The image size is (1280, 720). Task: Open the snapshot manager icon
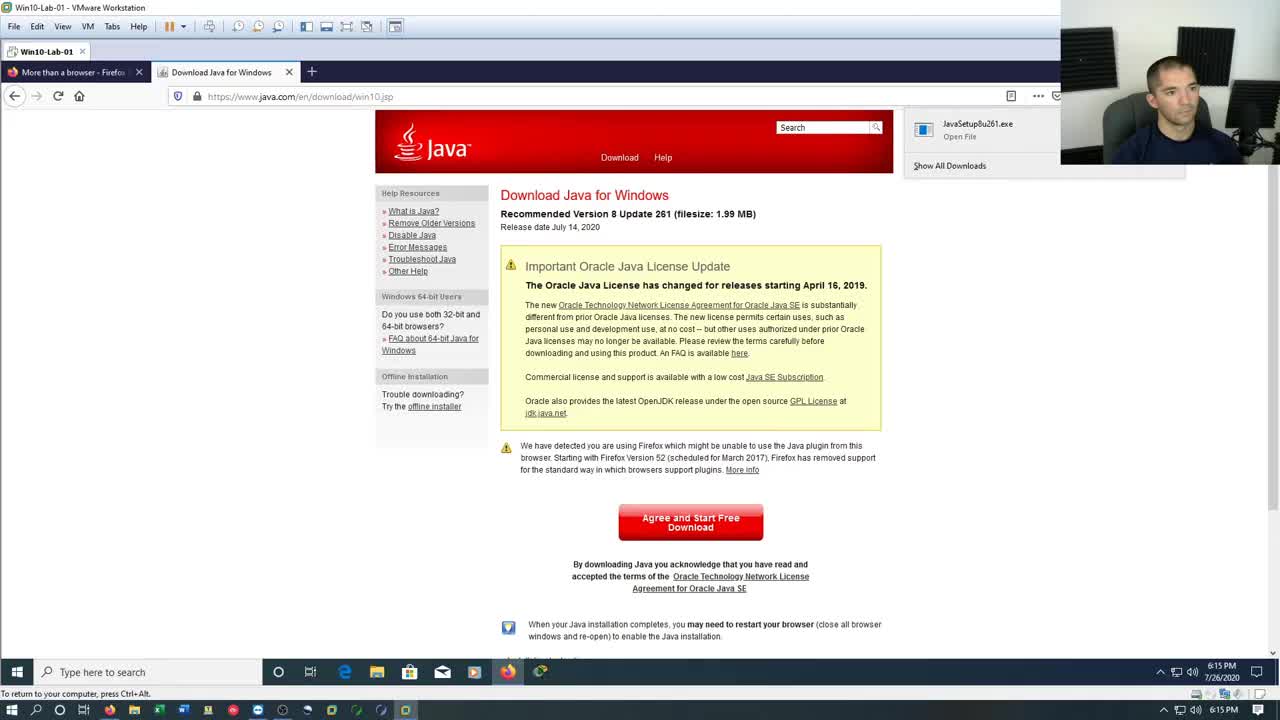[x=278, y=26]
